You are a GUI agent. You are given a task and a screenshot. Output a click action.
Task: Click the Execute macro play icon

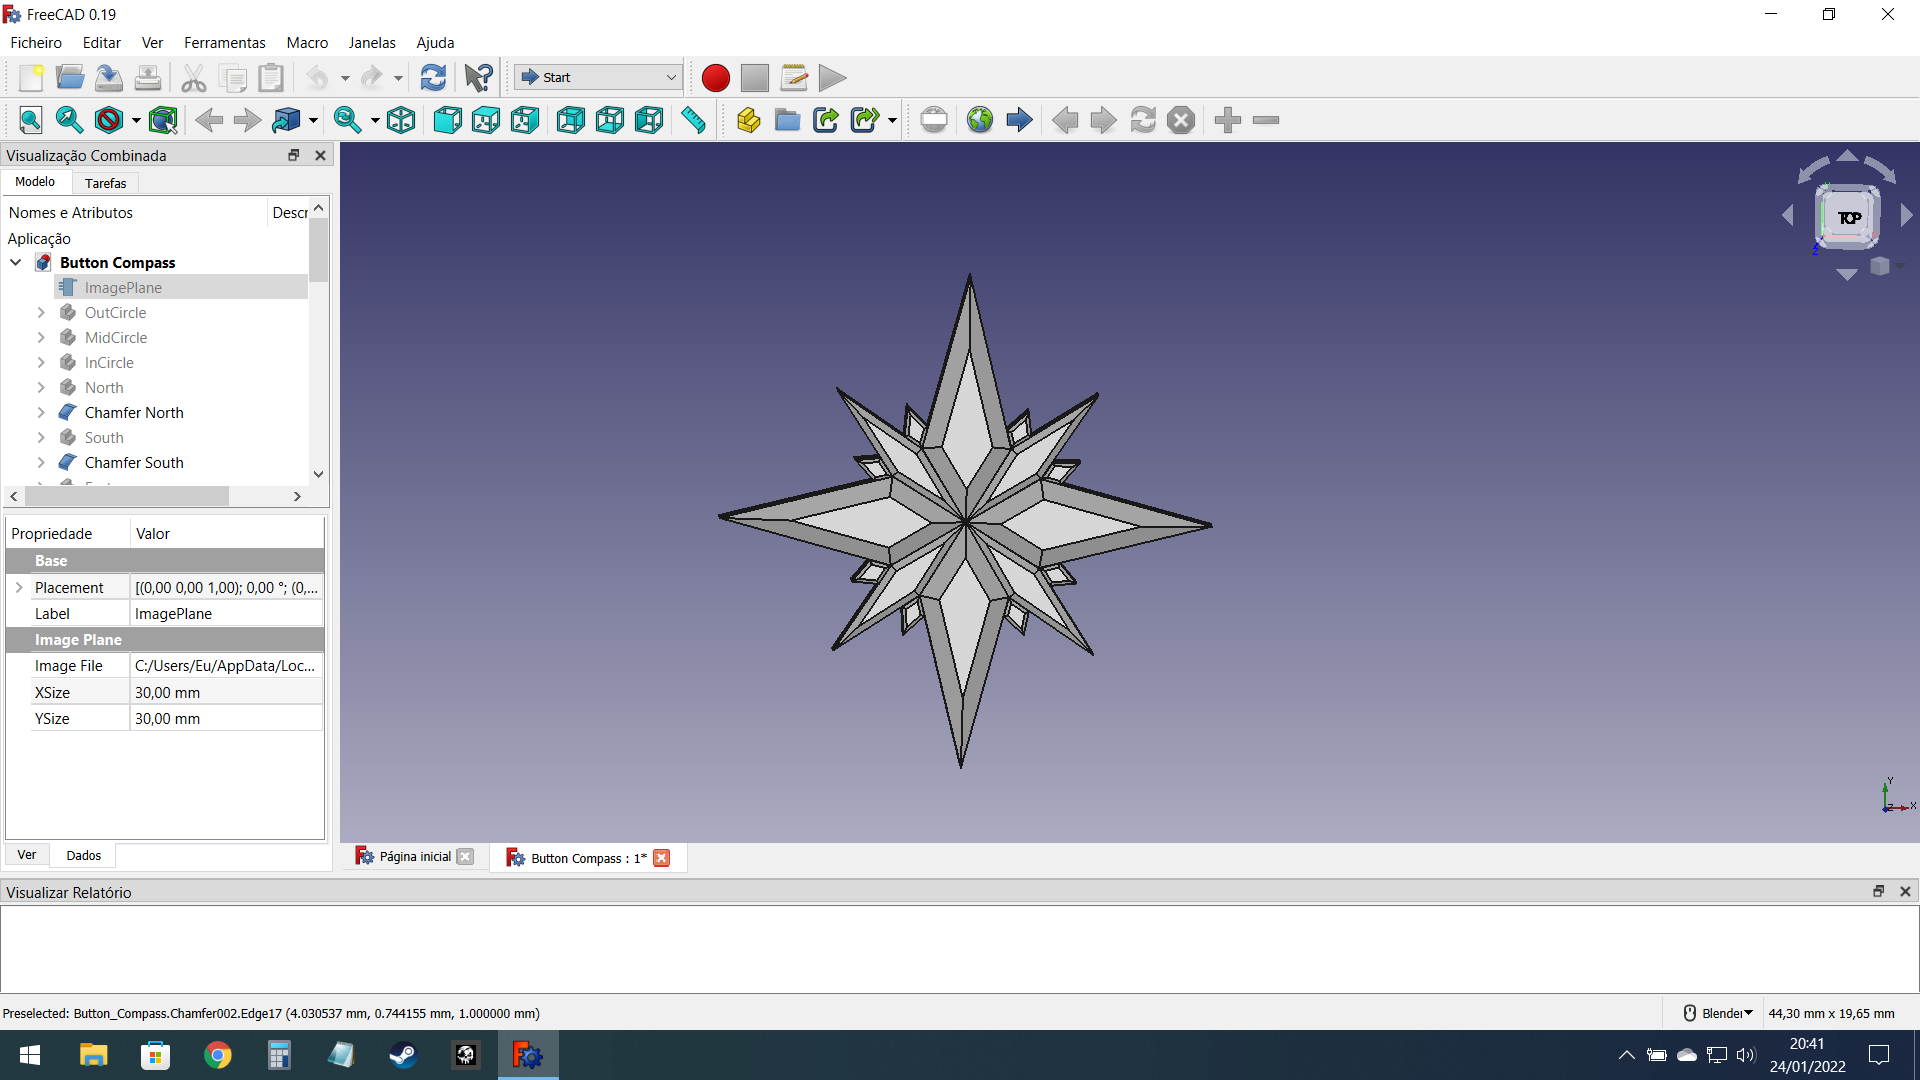click(x=832, y=77)
